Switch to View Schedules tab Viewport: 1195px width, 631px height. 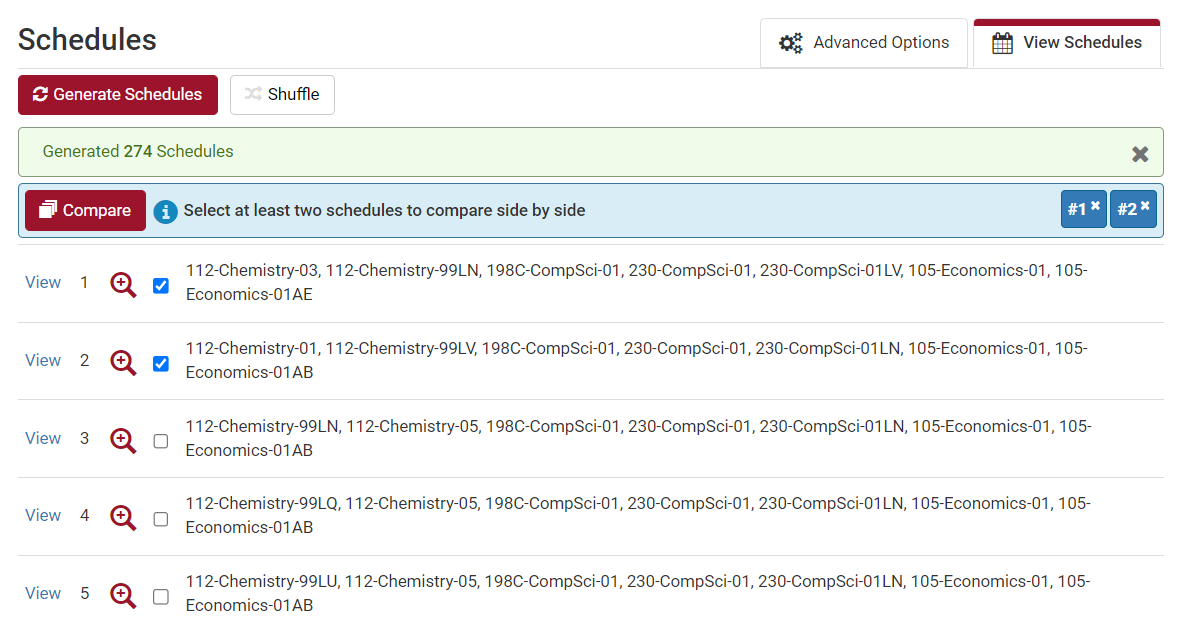tap(1066, 43)
